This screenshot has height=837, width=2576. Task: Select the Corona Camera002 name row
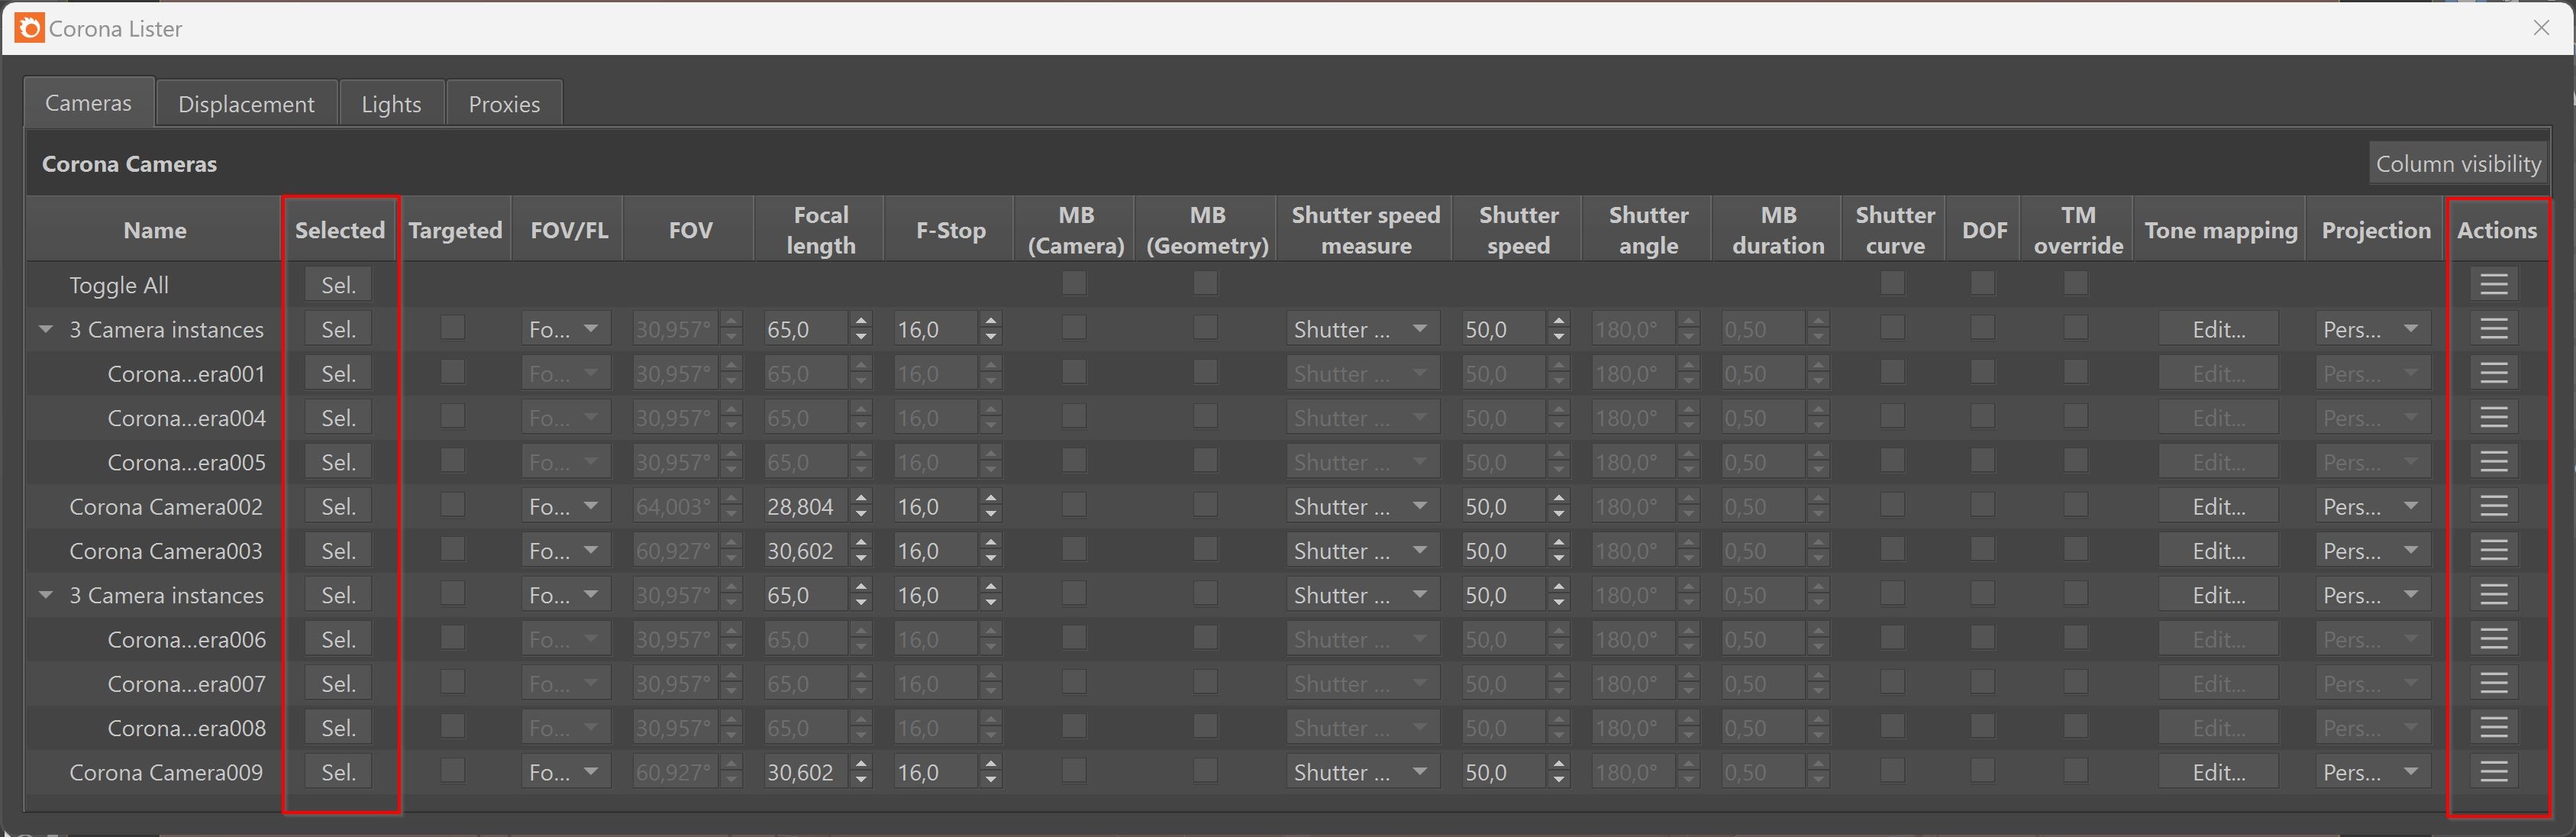coord(166,506)
